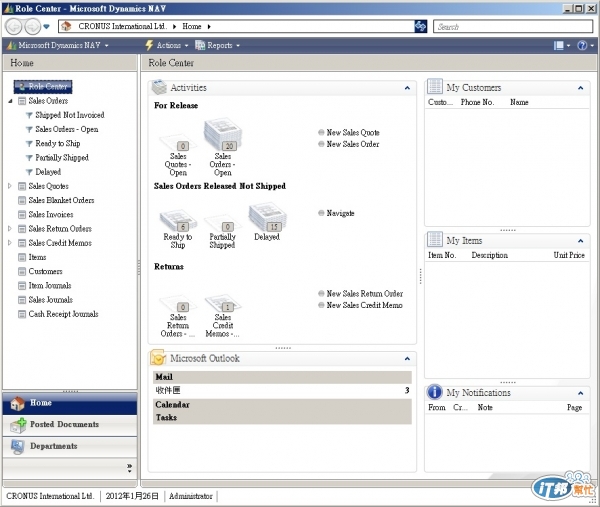Screen dimensions: 600x507
Task: Open the Microsoft Dynamics NAV menu
Action: pos(58,45)
